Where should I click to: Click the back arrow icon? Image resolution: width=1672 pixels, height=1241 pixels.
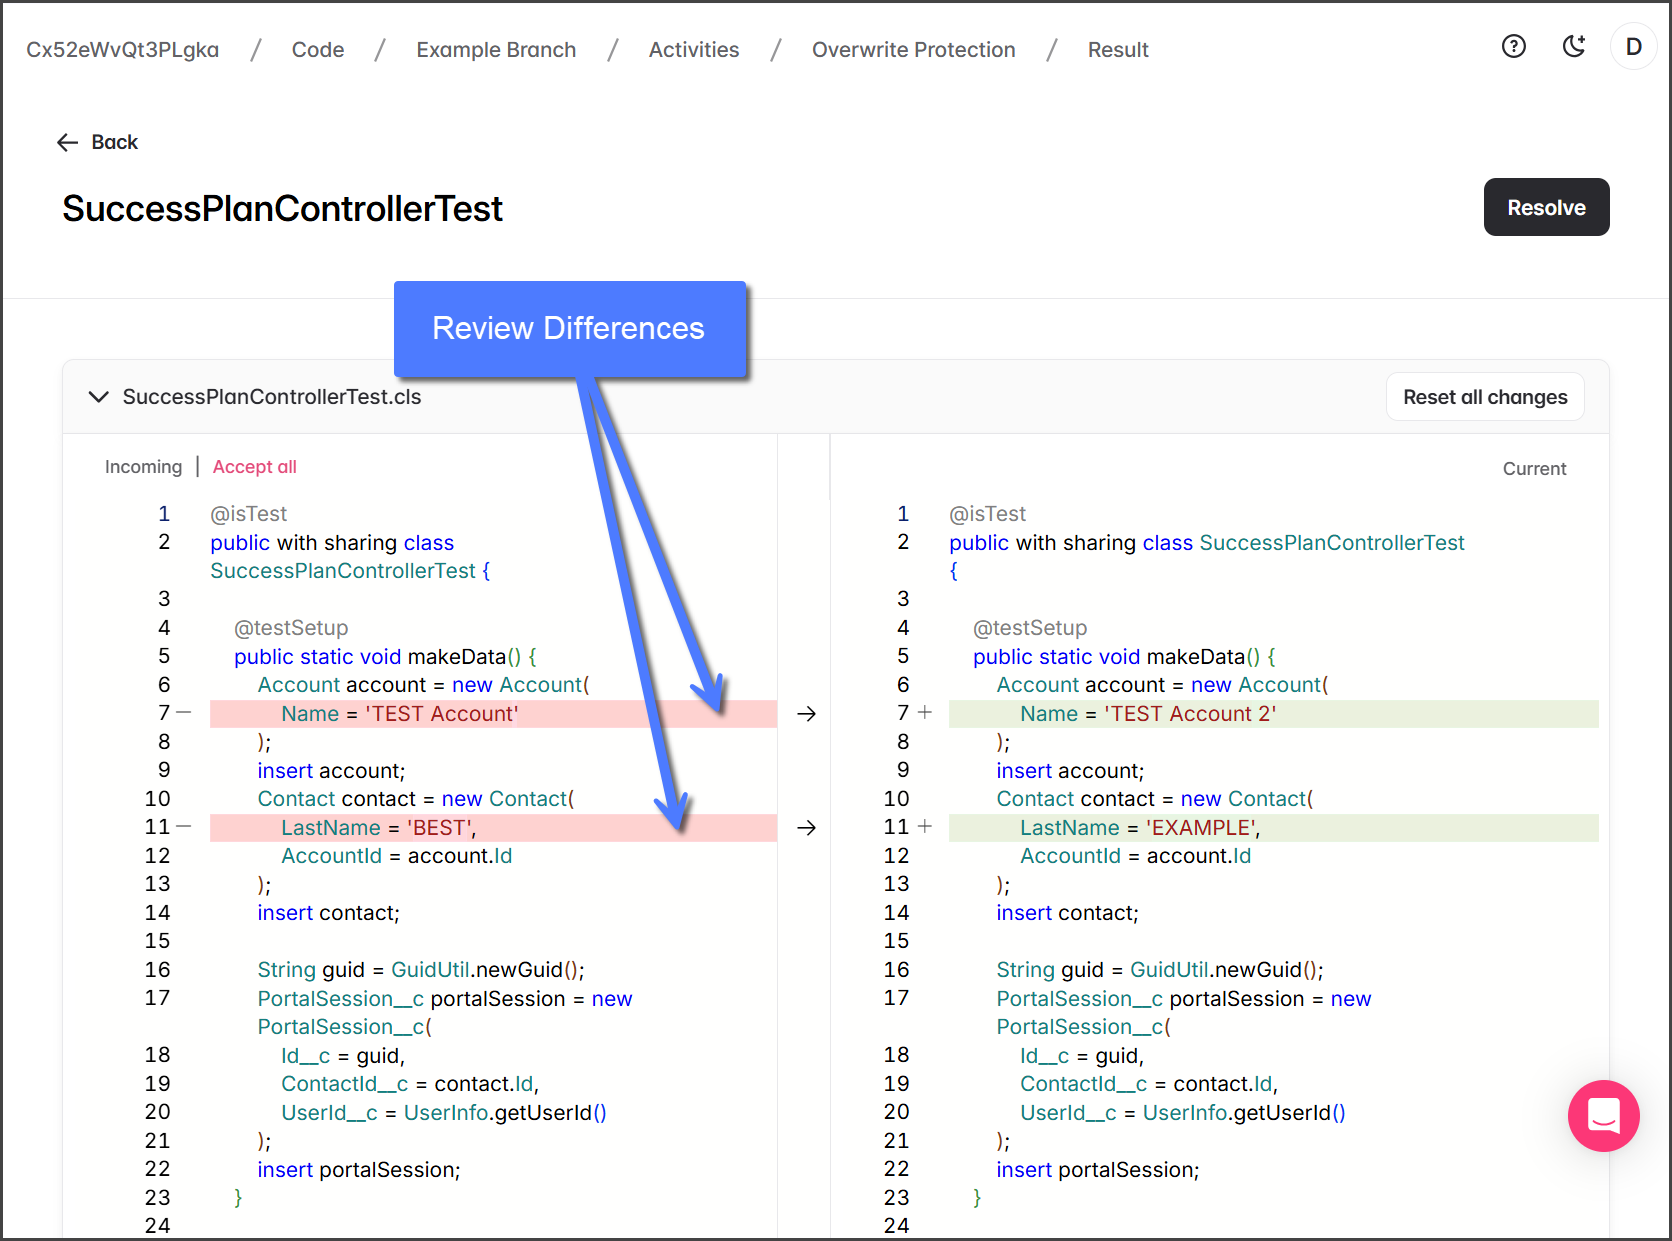pyautogui.click(x=68, y=142)
